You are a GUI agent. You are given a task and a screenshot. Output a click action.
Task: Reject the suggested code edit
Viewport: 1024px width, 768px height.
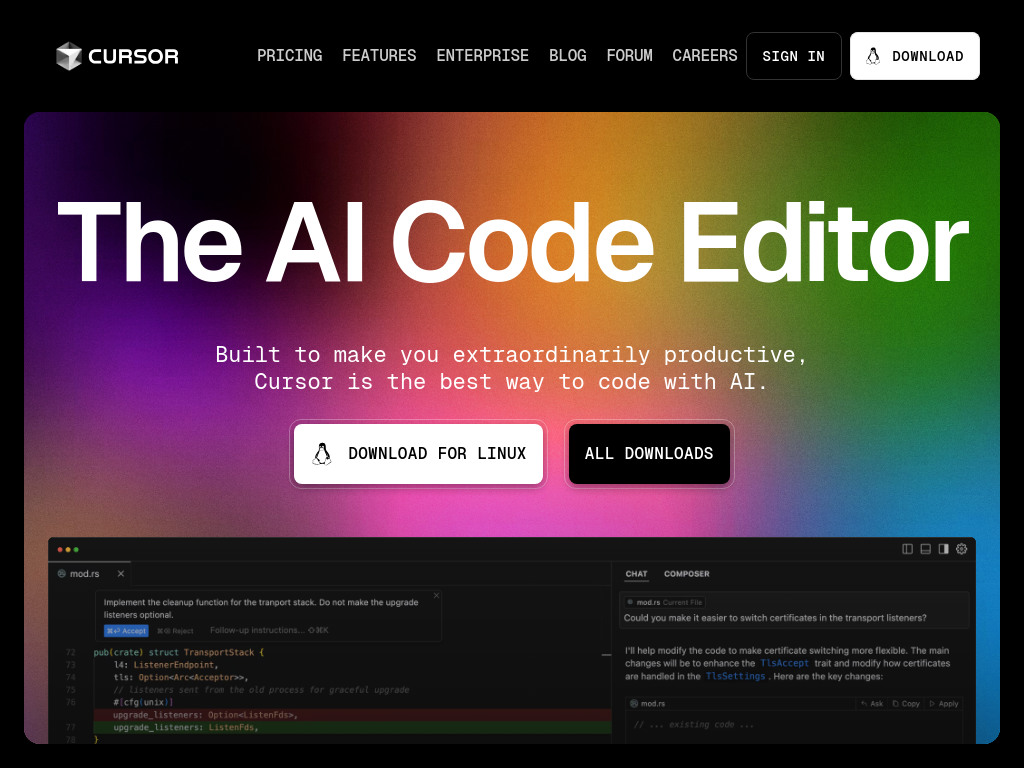pos(175,631)
